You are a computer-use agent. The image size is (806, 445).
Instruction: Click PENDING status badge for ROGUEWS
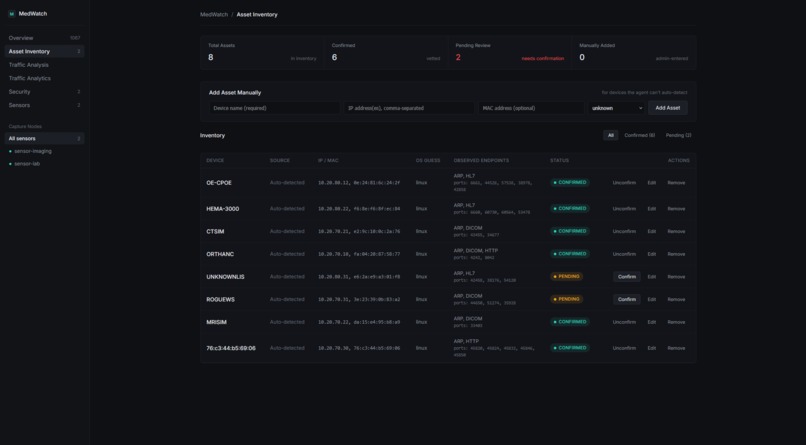(x=566, y=299)
